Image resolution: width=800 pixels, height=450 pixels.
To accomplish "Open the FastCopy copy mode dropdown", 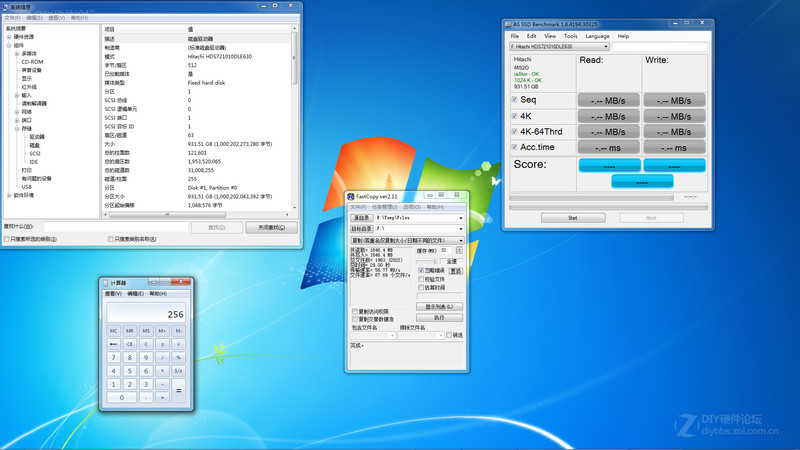I will [x=406, y=241].
